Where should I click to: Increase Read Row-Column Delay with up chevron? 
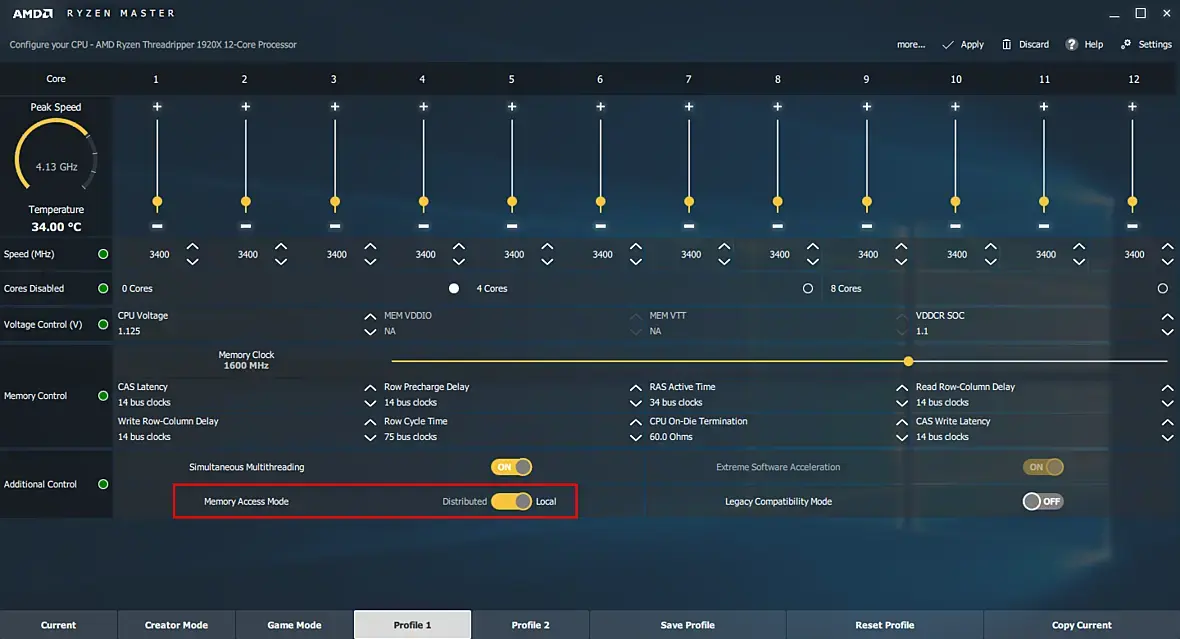point(1167,388)
